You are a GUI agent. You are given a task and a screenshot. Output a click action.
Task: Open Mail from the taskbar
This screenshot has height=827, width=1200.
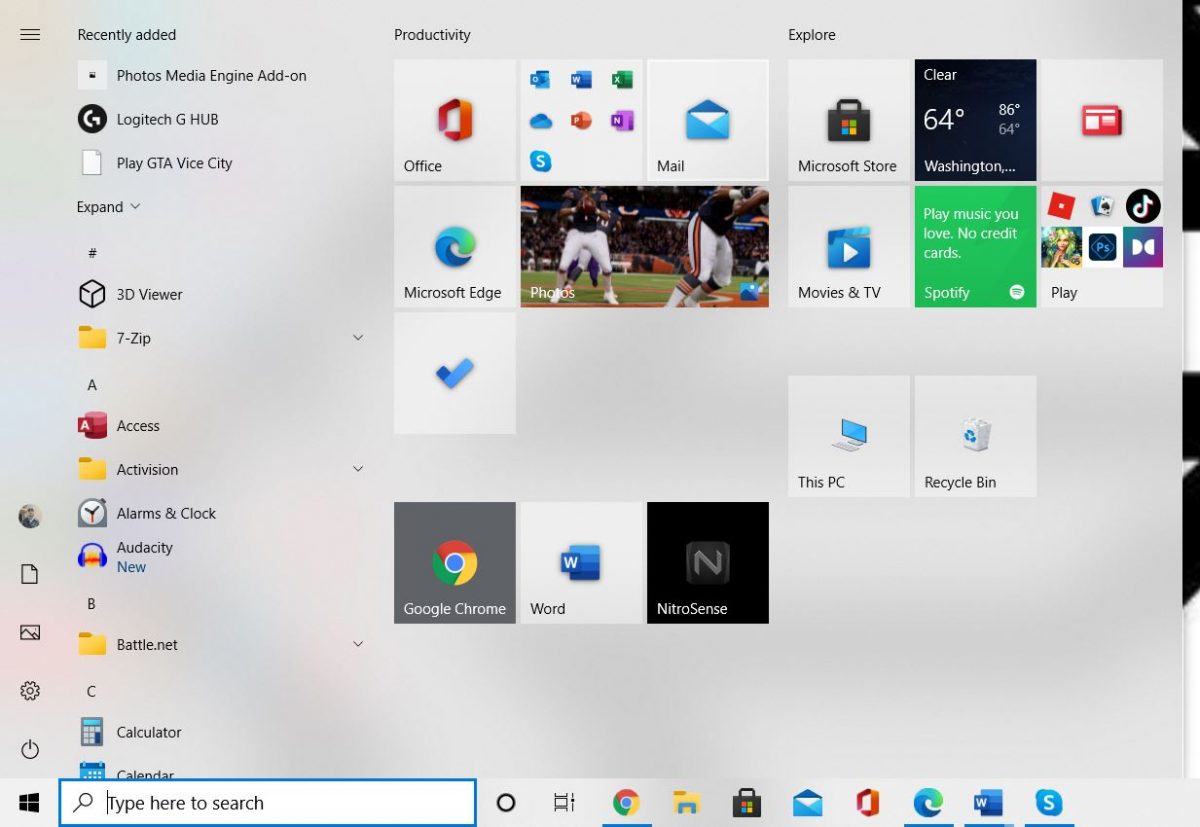coord(807,803)
